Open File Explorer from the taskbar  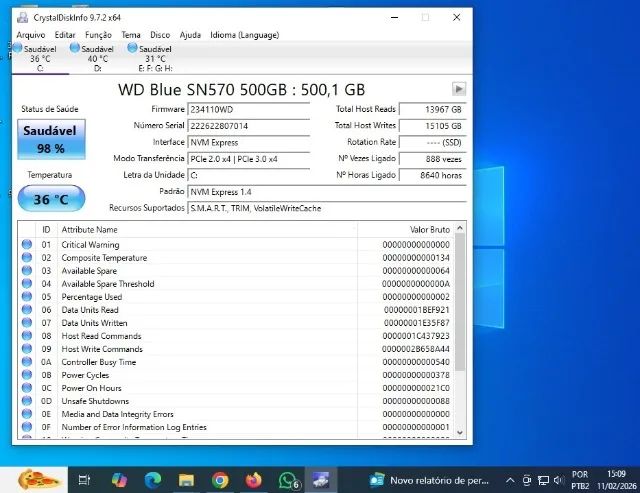click(x=186, y=480)
